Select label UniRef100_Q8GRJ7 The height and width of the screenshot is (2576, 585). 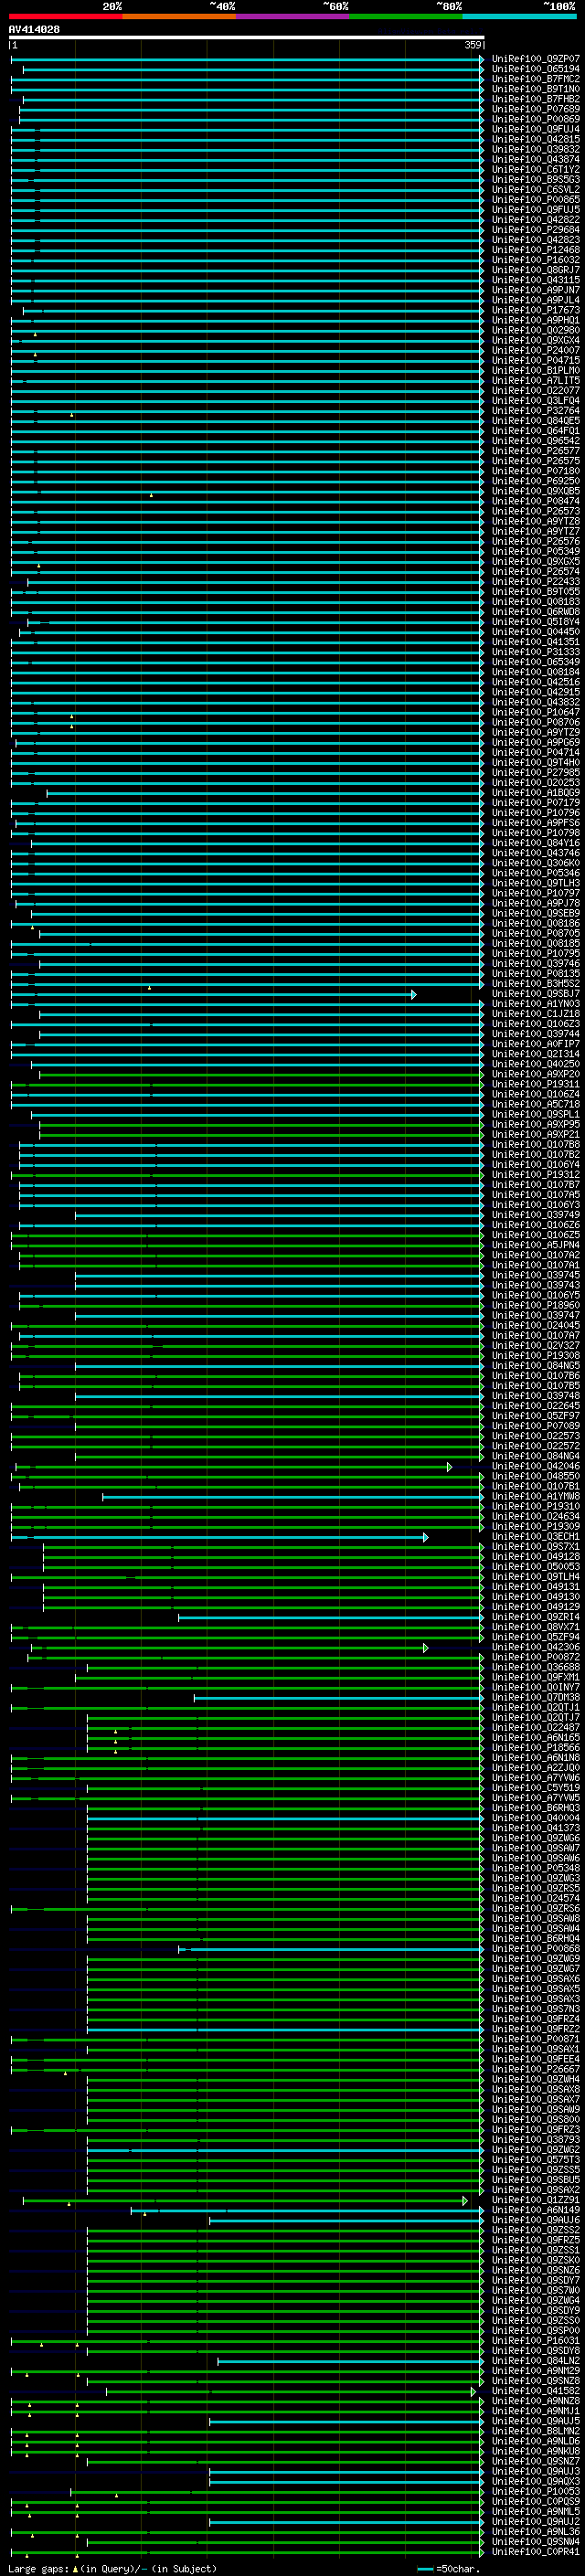[535, 270]
